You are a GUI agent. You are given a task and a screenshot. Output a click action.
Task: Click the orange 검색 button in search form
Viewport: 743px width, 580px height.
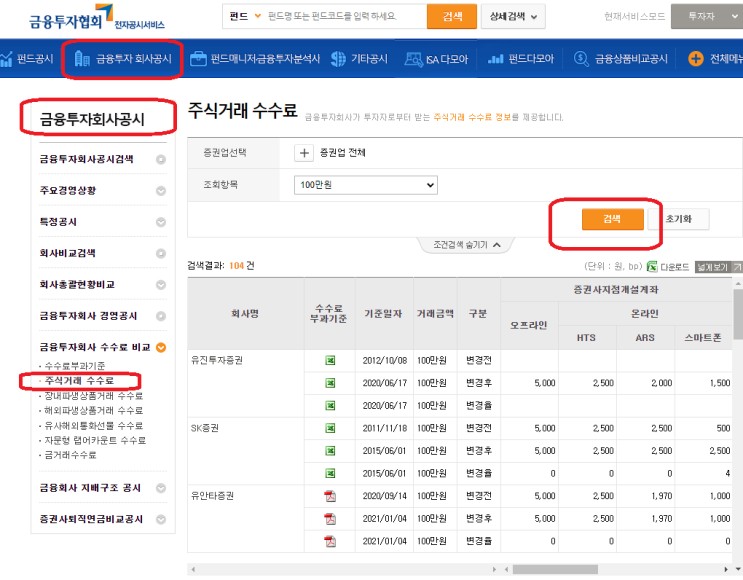pyautogui.click(x=612, y=219)
